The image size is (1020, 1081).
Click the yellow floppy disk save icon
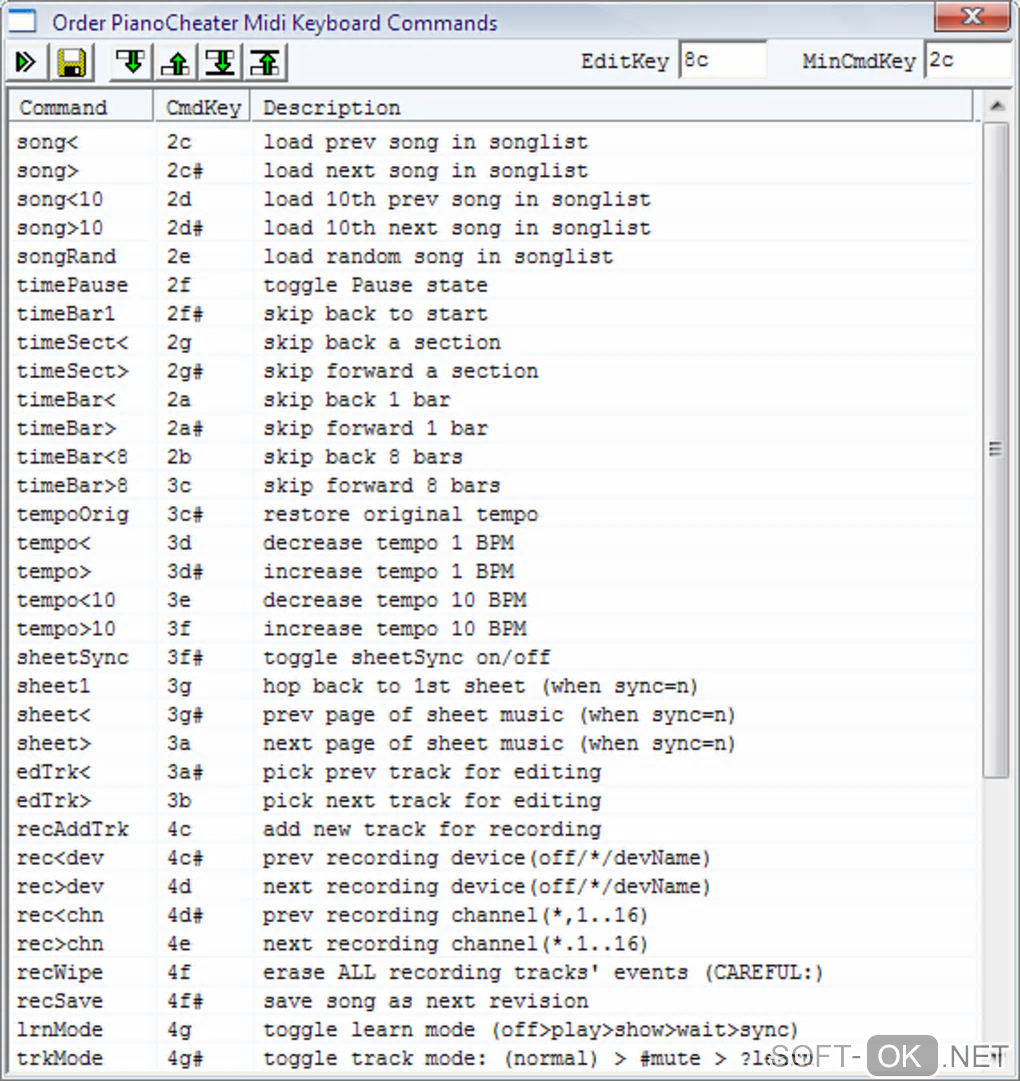pos(72,62)
